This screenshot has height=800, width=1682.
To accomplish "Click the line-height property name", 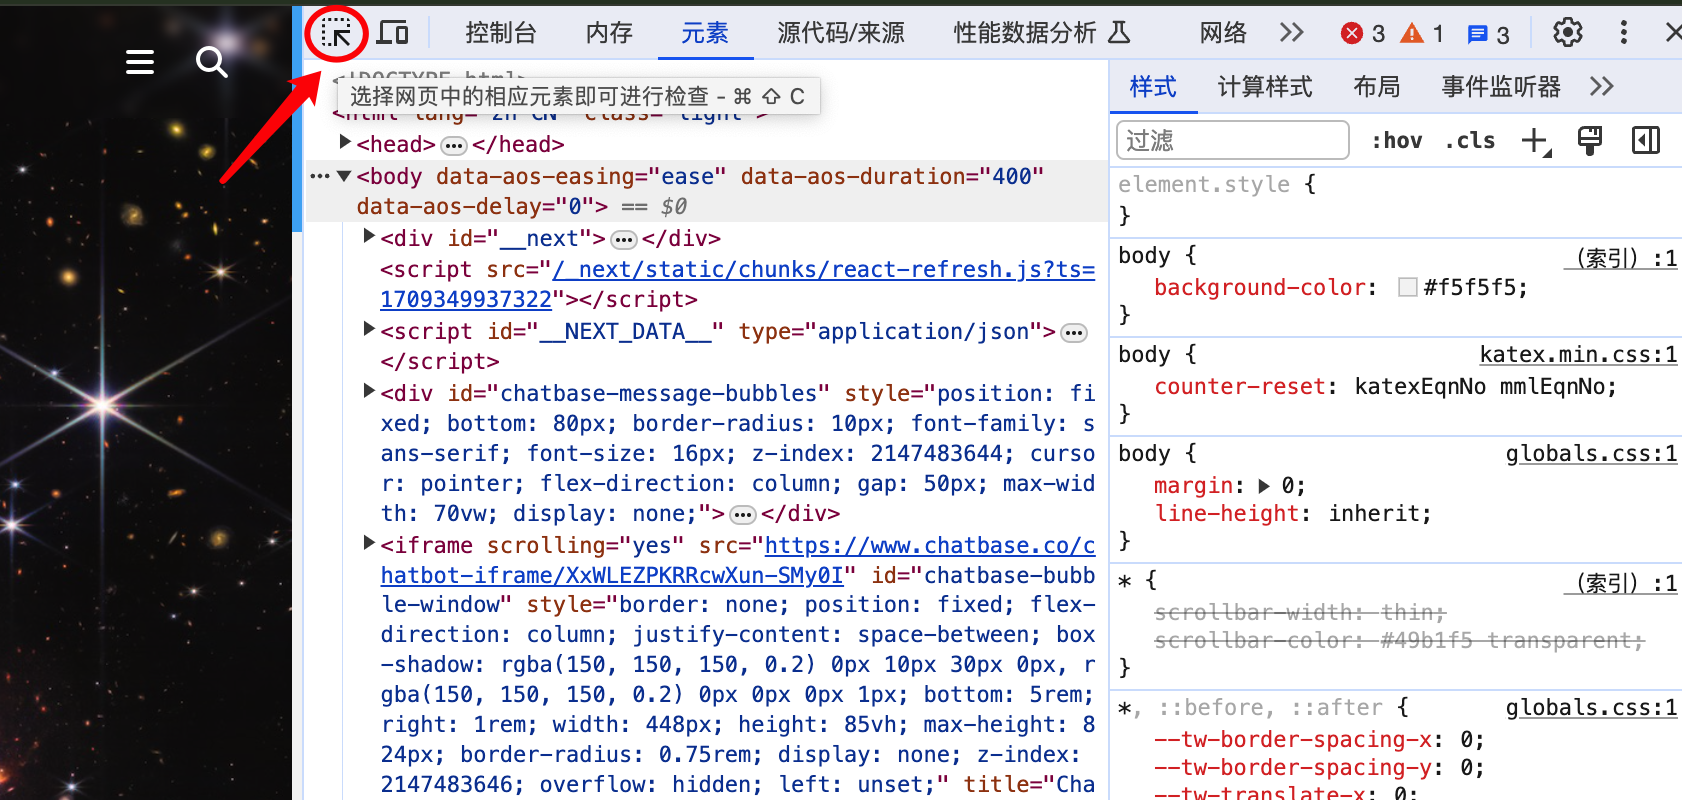I will pyautogui.click(x=1227, y=513).
